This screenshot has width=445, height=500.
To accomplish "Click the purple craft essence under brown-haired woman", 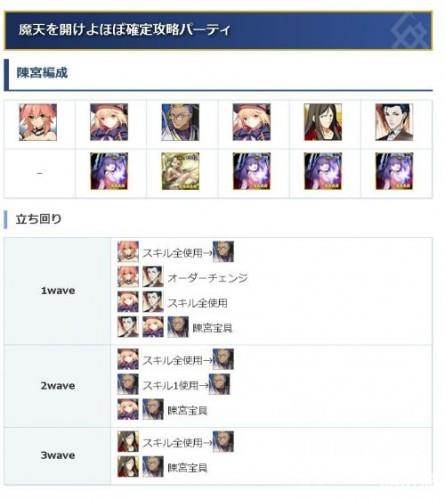I will (323, 171).
